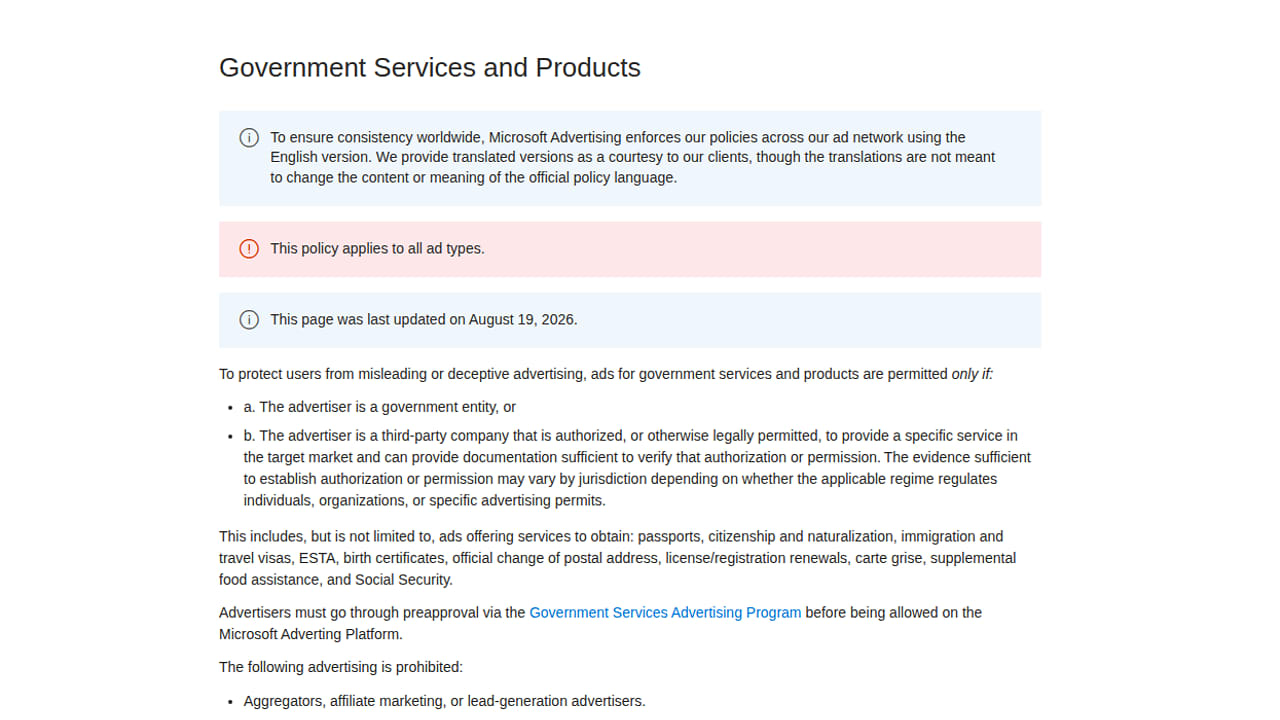Select bullet 'a. The advertiser is a government entity'
1280x720 pixels.
click(380, 407)
